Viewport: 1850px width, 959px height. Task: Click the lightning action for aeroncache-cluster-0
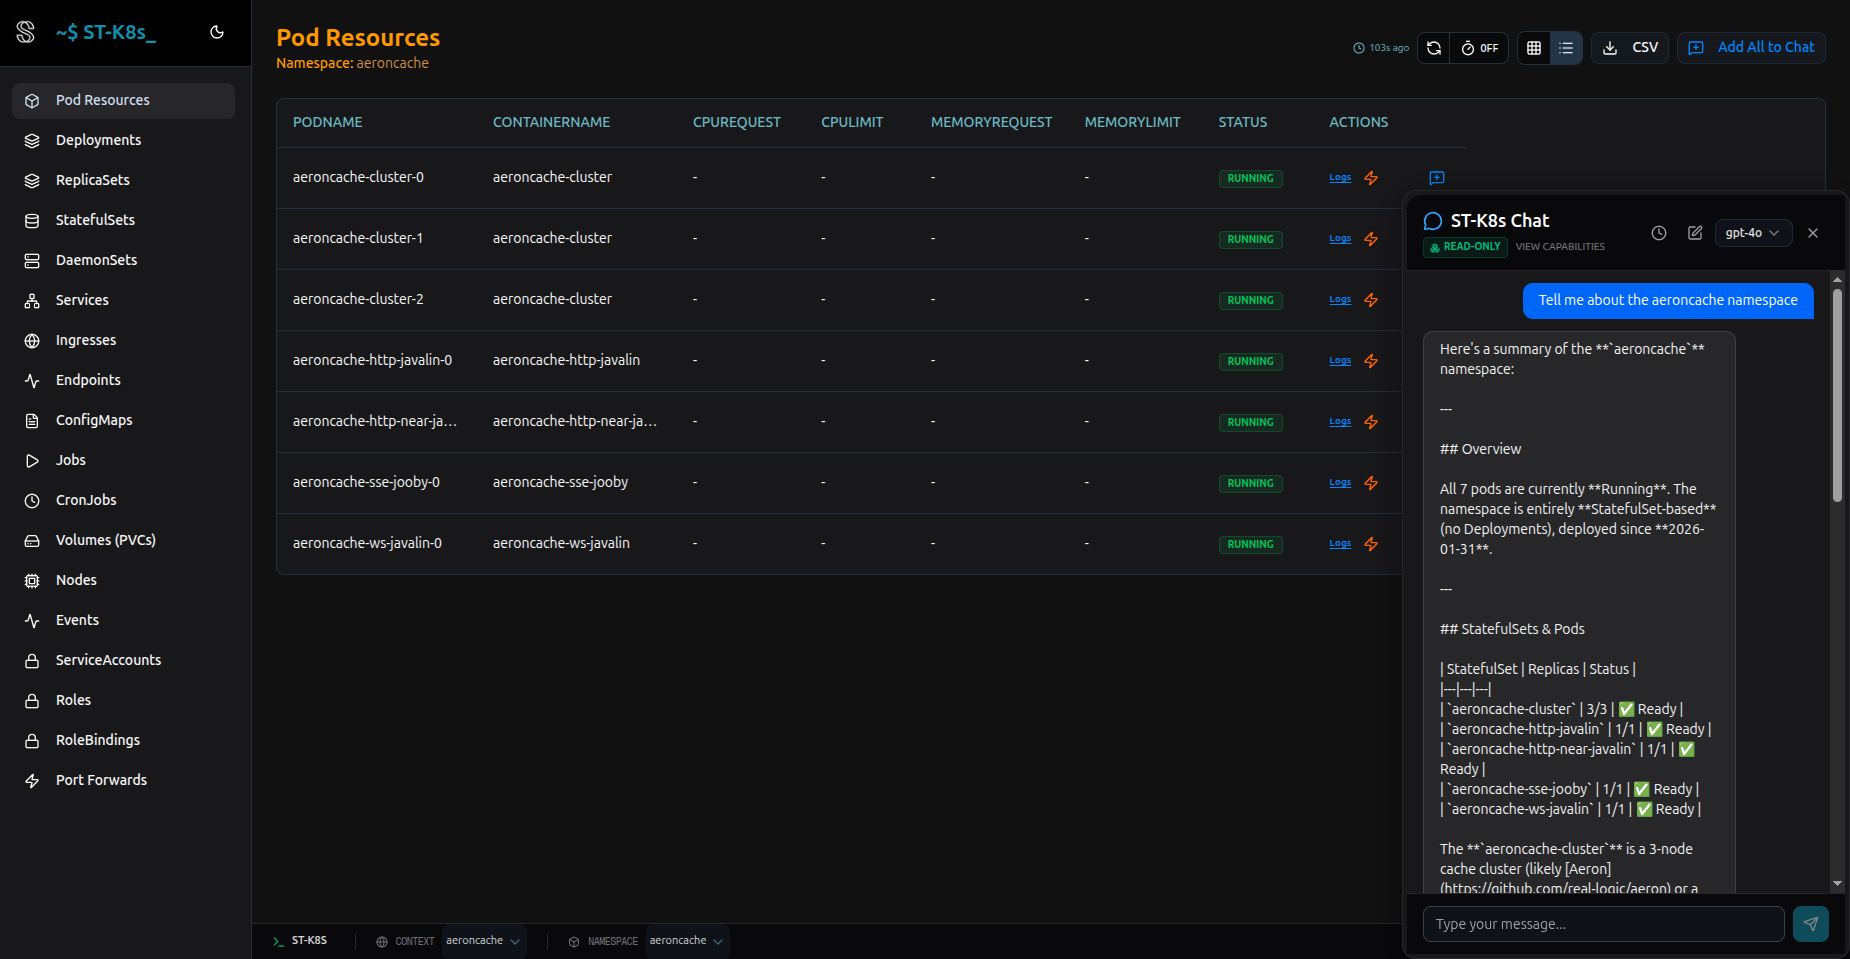[1371, 178]
